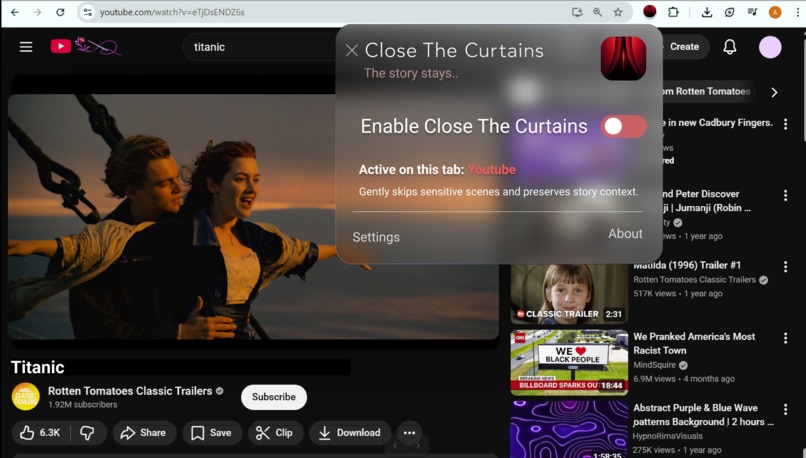Open MindSquire channel name
Screen dimensions: 806x458
coord(654,365)
